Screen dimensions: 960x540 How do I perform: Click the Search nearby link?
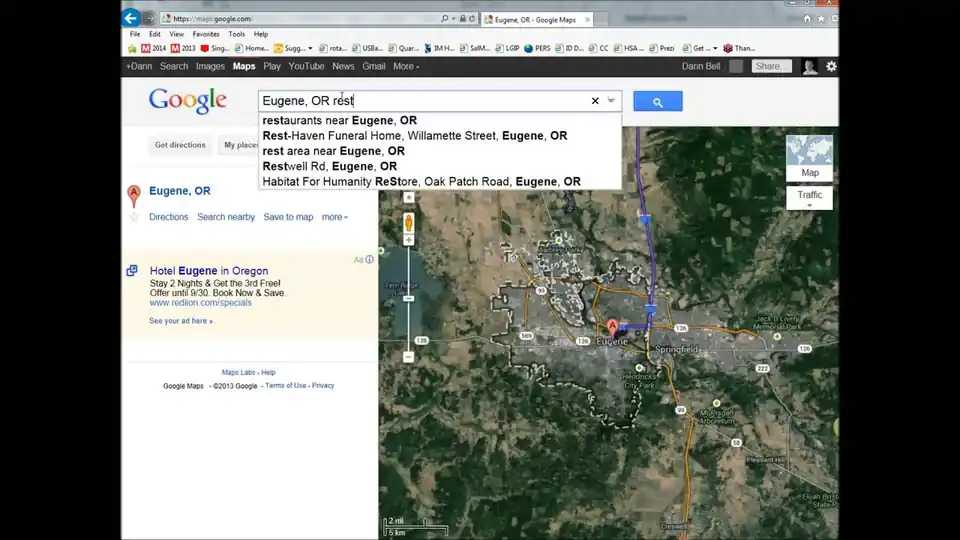click(226, 217)
